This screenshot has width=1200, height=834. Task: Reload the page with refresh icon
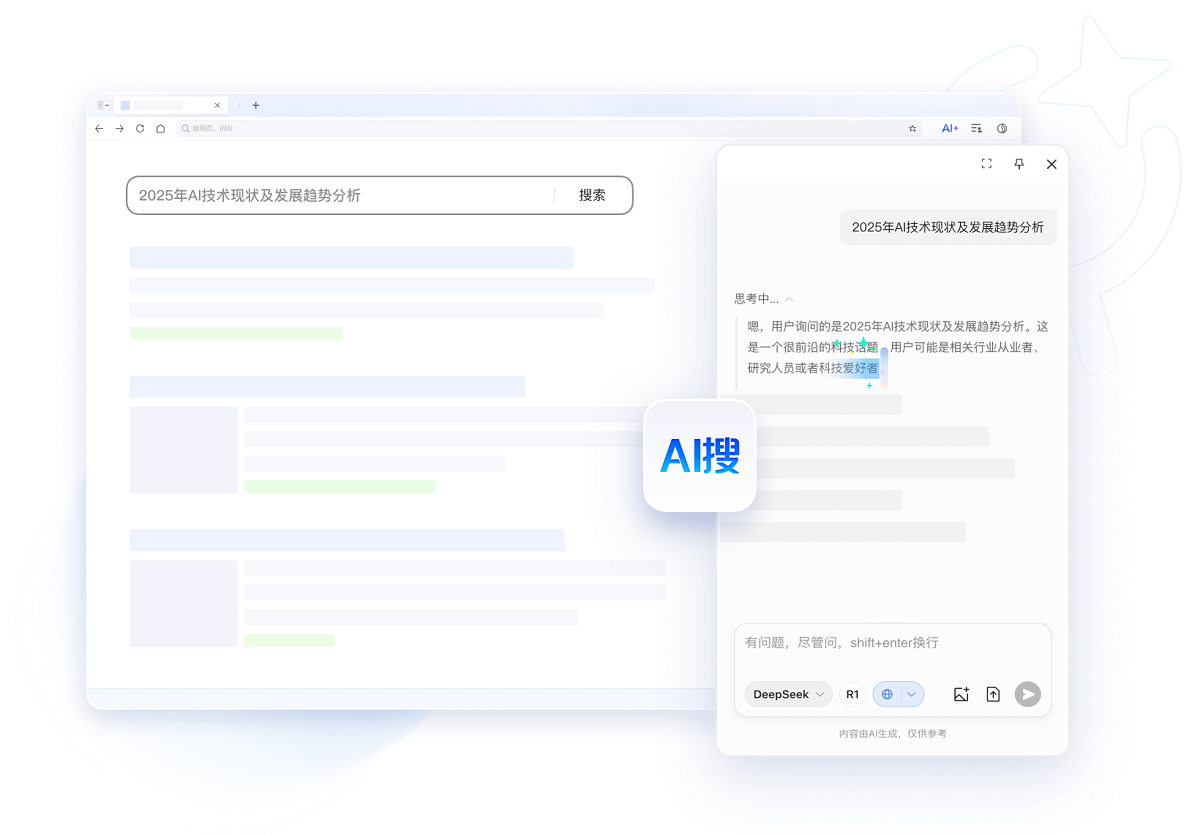[140, 128]
